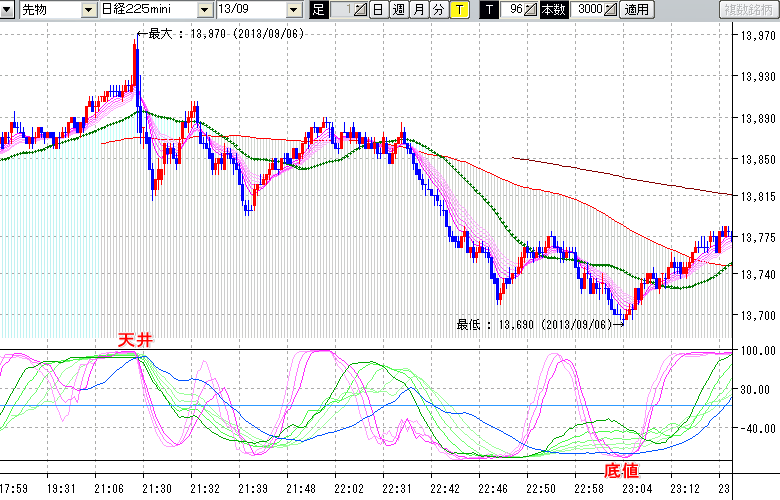Click the 底値 bottom marker on oscillator
780x500 pixels.
(619, 468)
